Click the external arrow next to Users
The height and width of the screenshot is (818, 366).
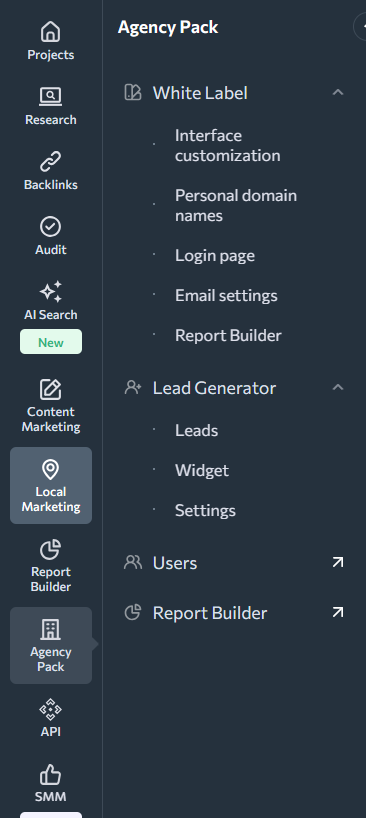[338, 562]
